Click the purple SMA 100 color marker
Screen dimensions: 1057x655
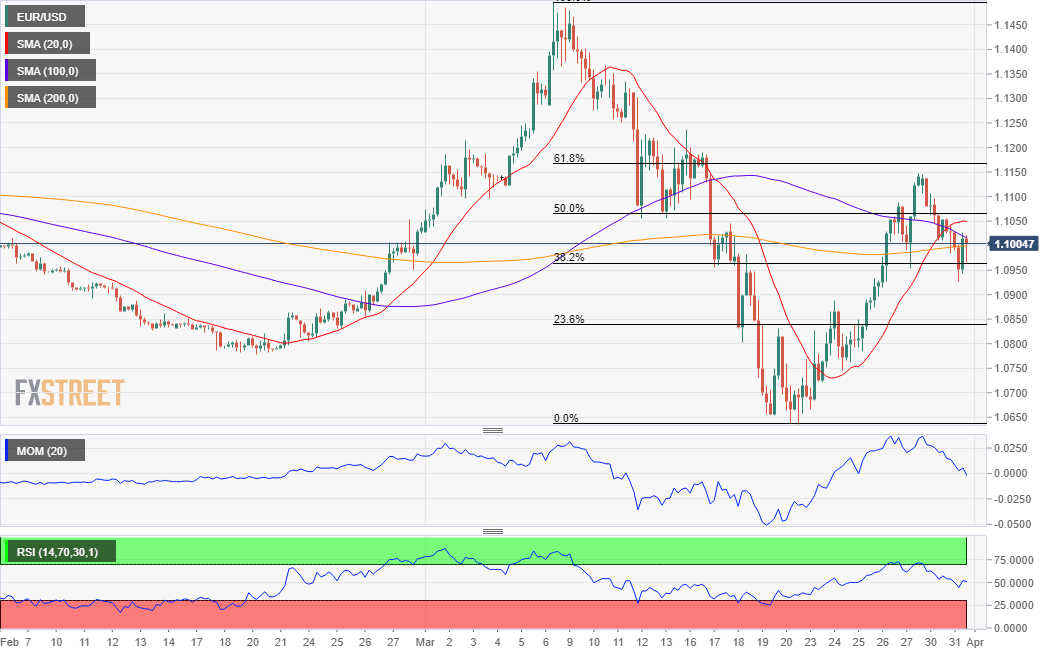click(x=7, y=71)
